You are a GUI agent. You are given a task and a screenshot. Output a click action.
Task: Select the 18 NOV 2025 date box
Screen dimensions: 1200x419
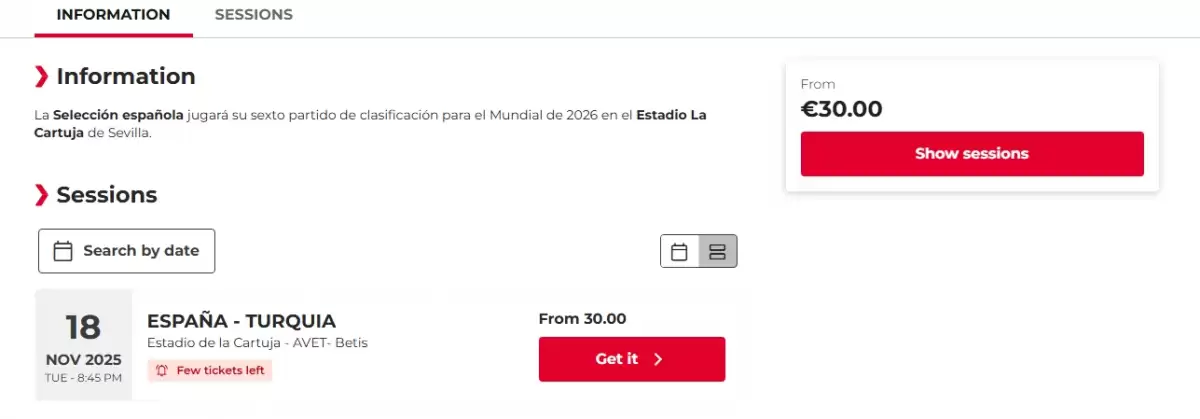point(84,345)
